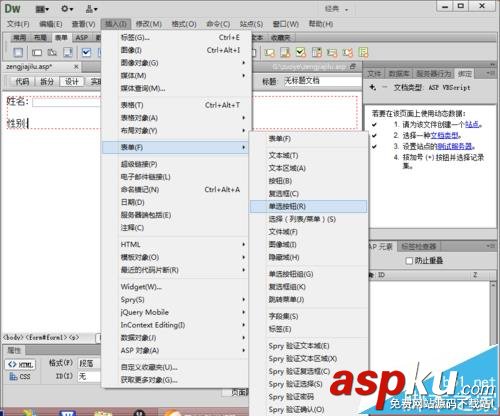Open the gear Extend Dreamweaver menu
This screenshot has height=416, width=500.
click(67, 9)
